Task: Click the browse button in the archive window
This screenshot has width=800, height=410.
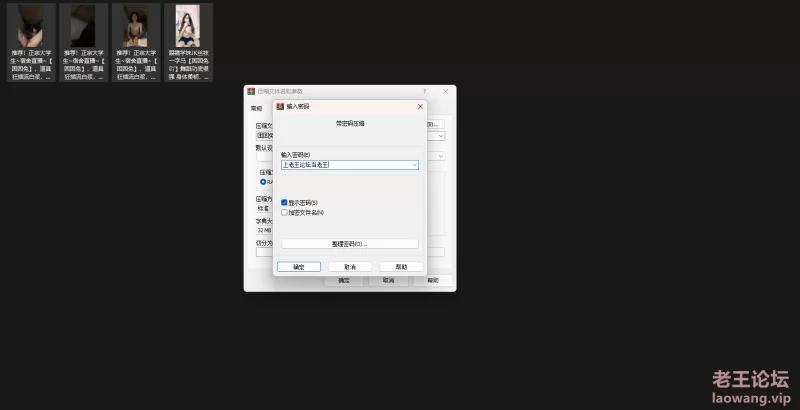Action: (x=435, y=124)
